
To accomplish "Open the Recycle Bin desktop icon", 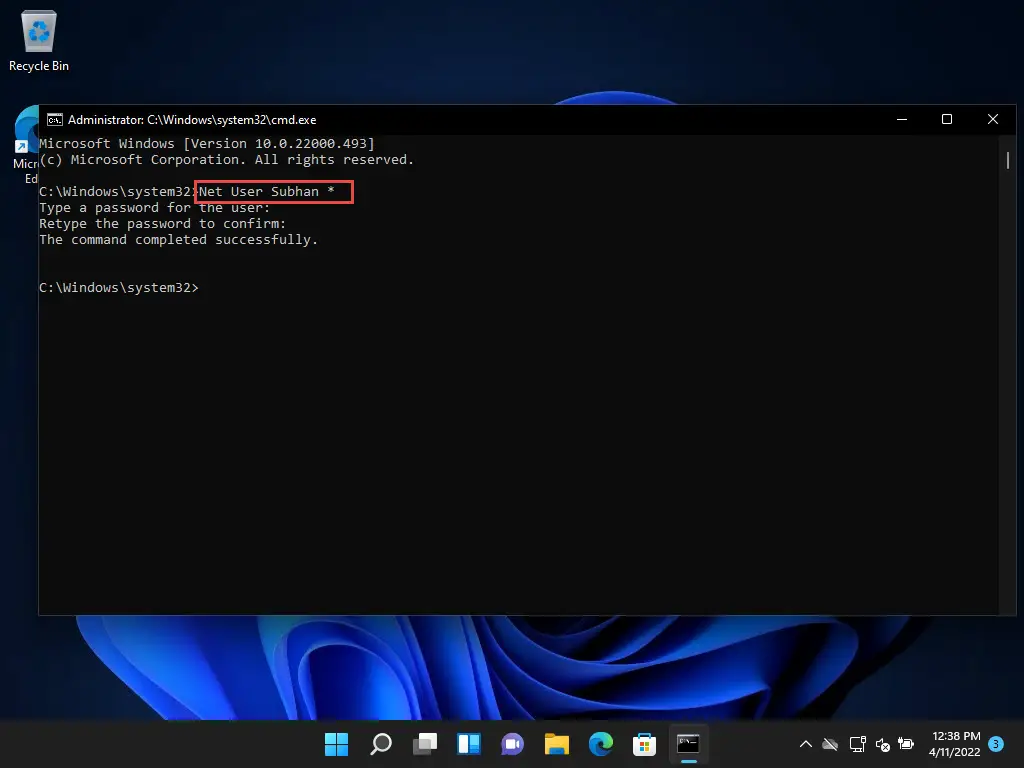I will pos(39,40).
